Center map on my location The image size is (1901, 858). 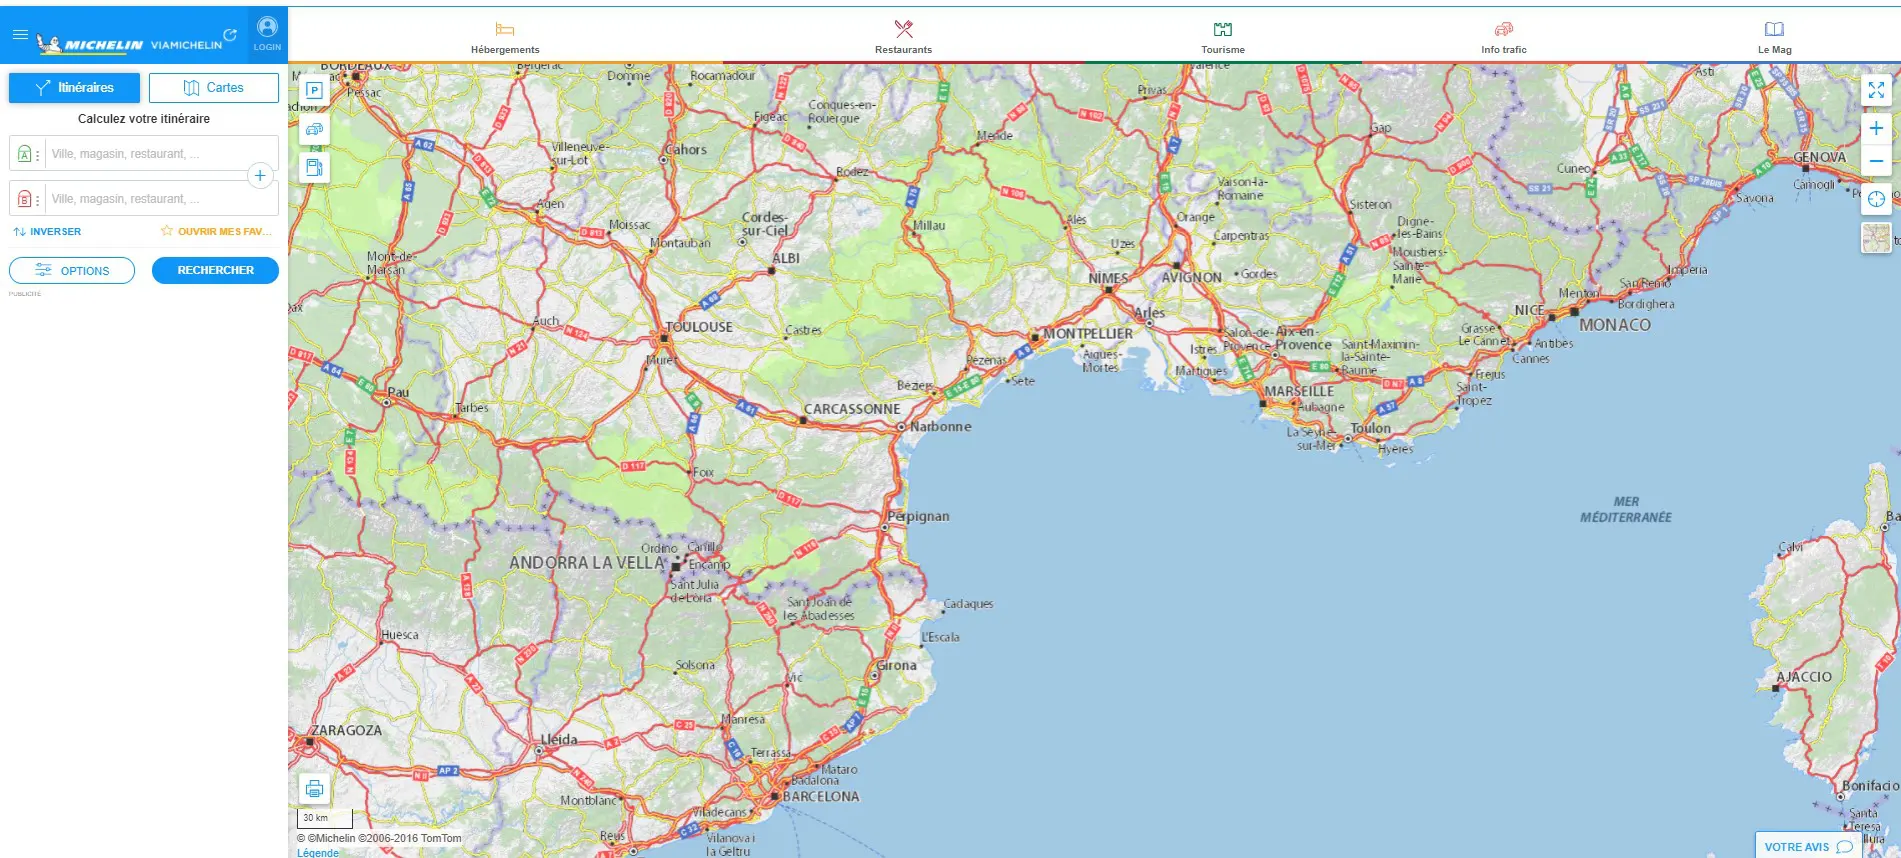1876,199
